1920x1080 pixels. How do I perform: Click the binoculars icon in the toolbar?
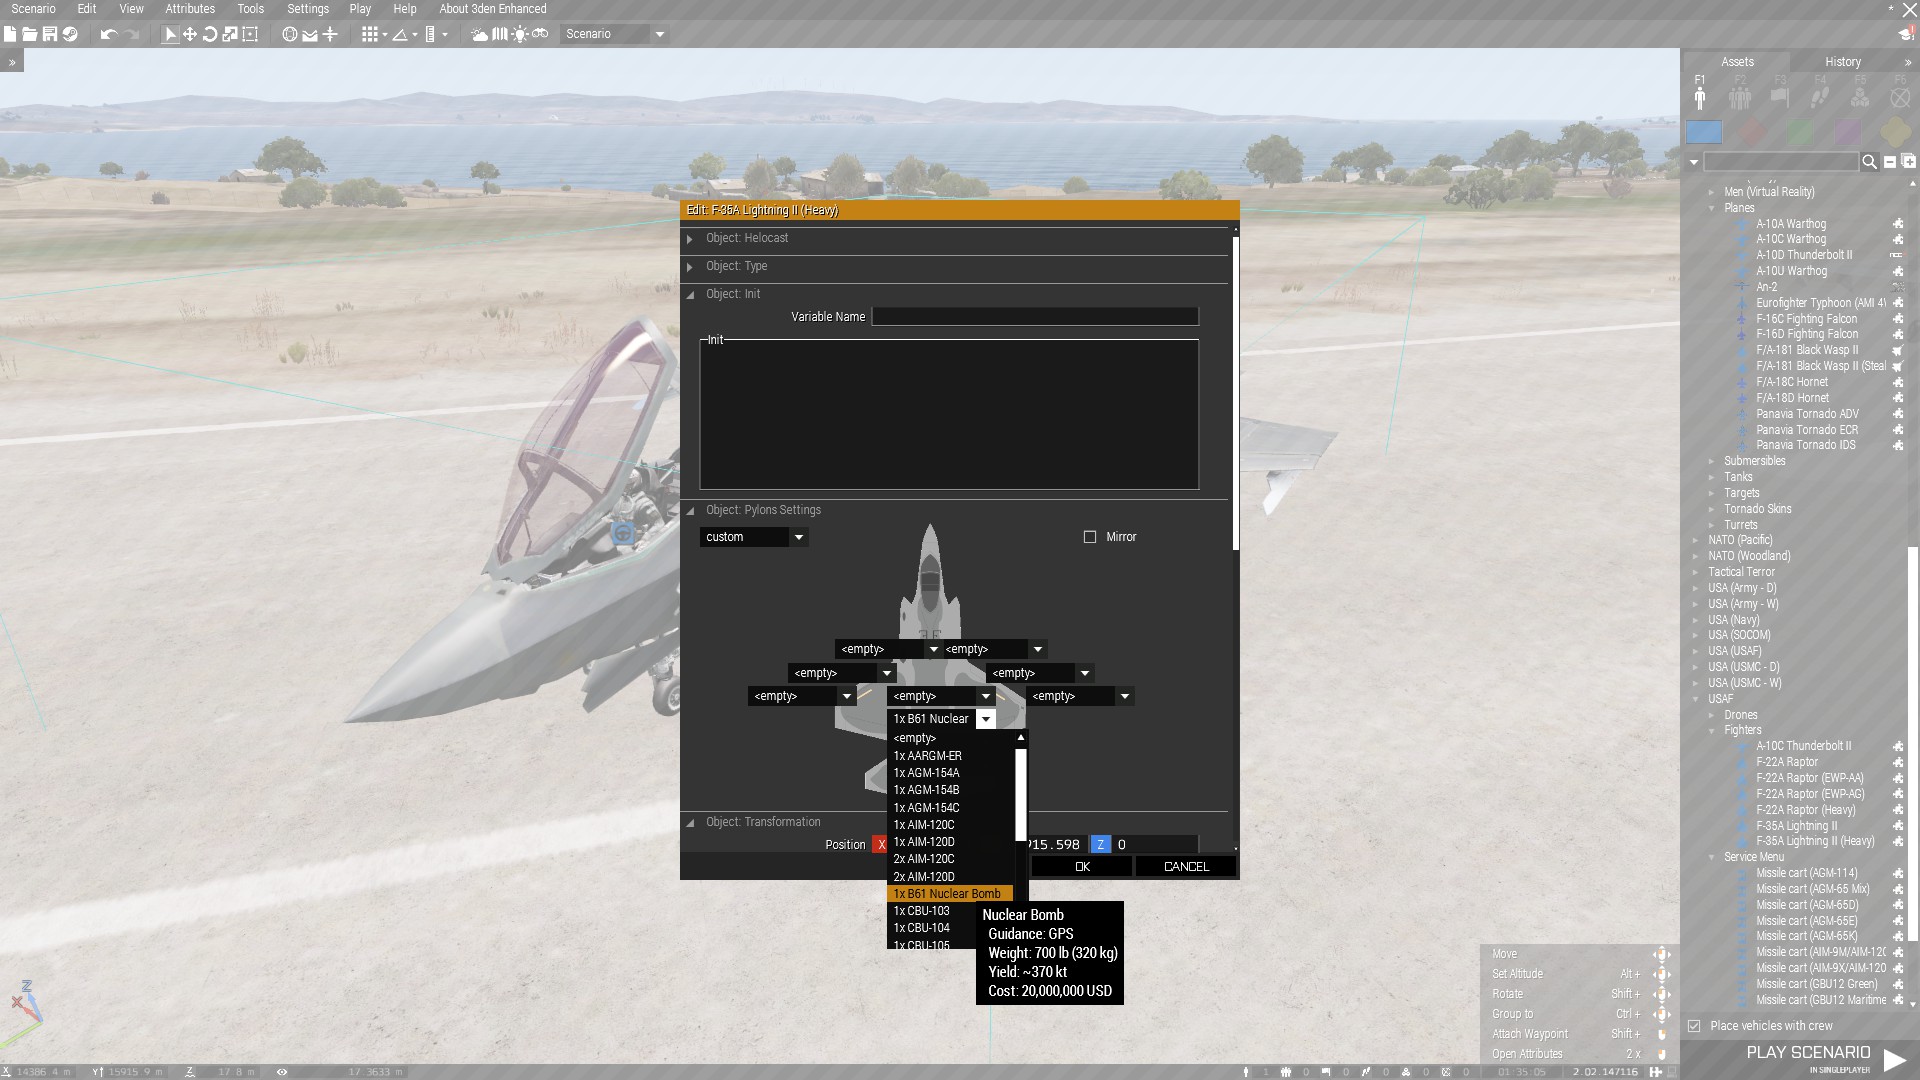coord(540,34)
